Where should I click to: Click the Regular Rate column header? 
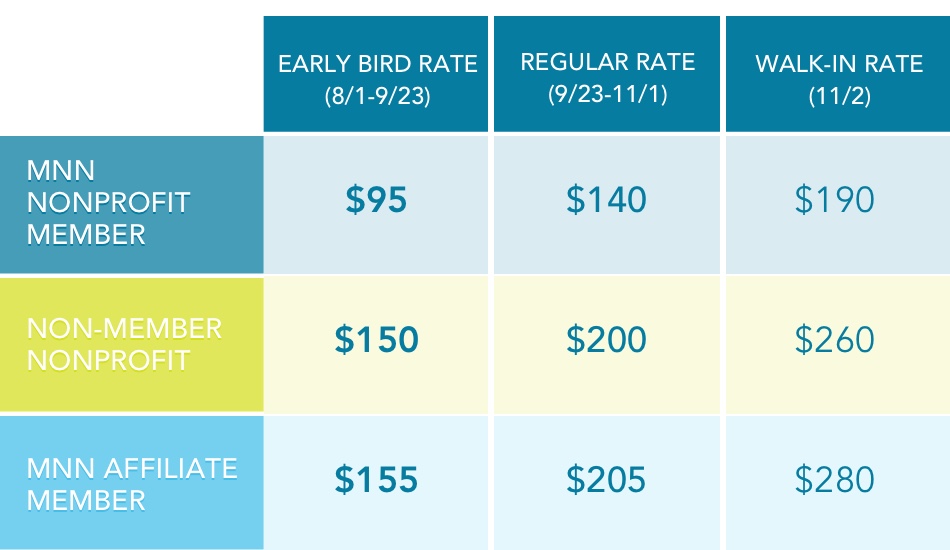point(607,62)
